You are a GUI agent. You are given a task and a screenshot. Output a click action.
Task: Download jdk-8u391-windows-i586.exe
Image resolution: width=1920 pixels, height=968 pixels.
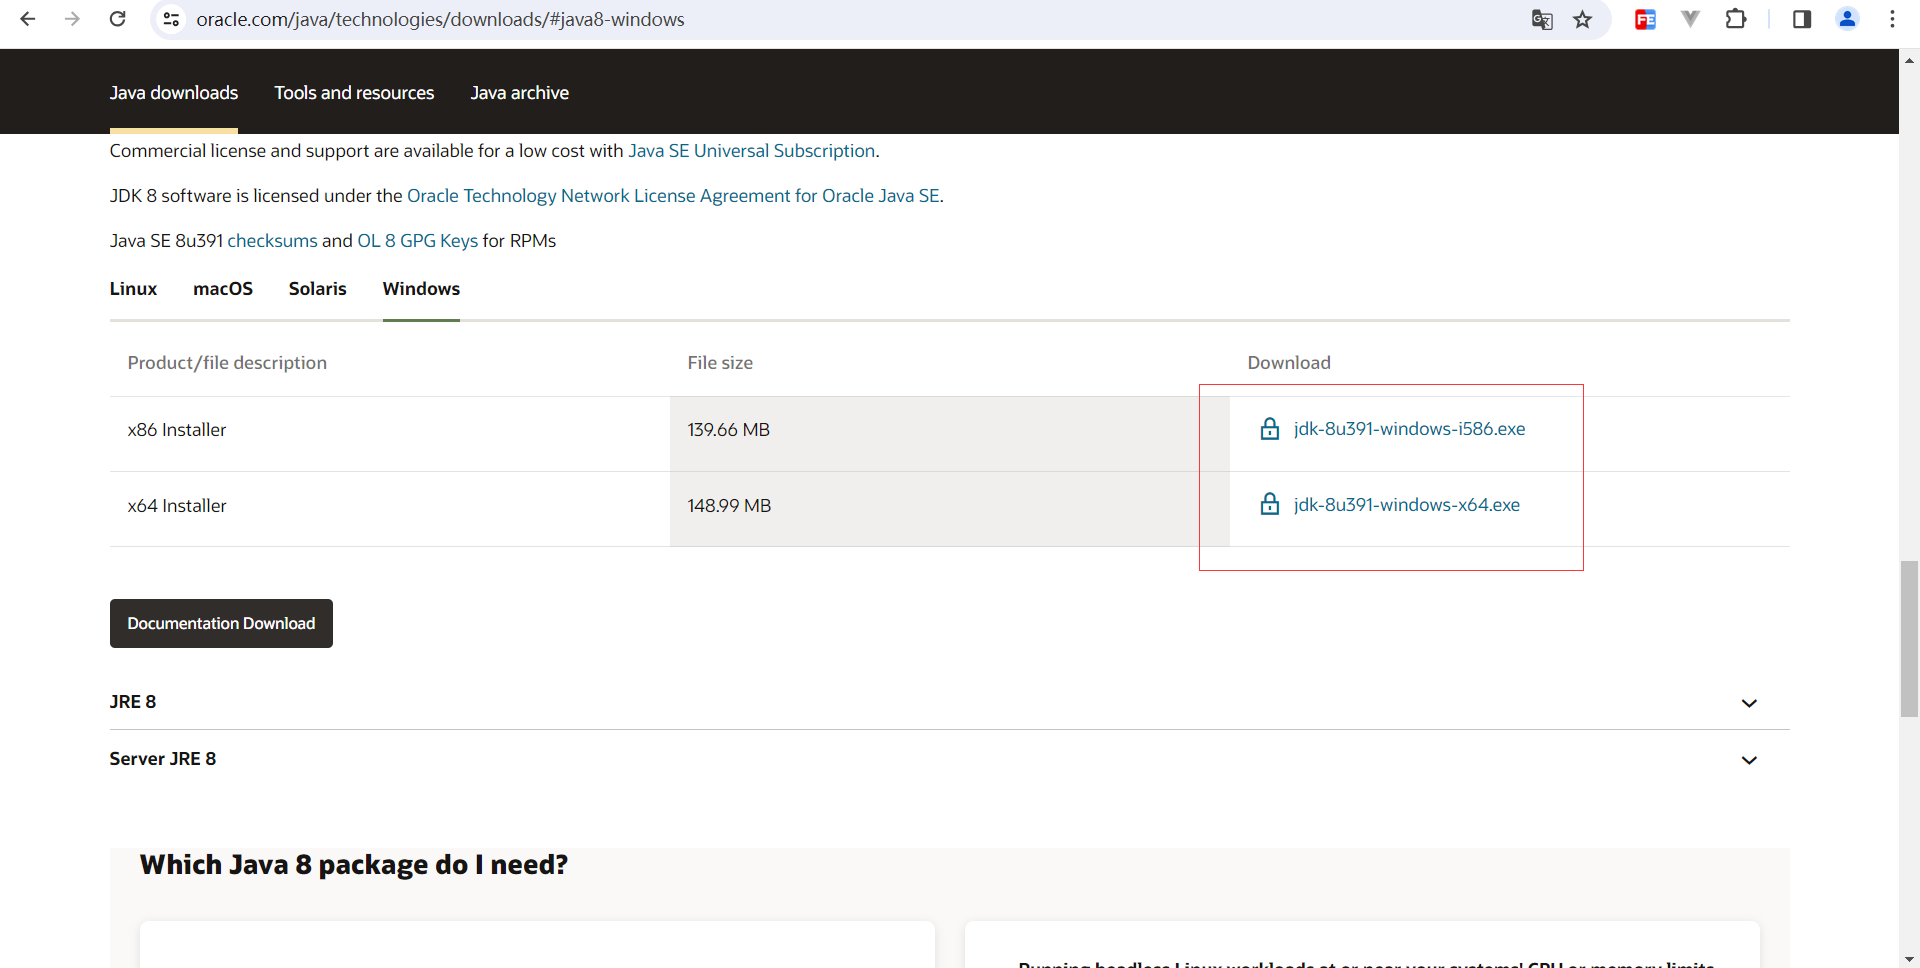pyautogui.click(x=1408, y=429)
